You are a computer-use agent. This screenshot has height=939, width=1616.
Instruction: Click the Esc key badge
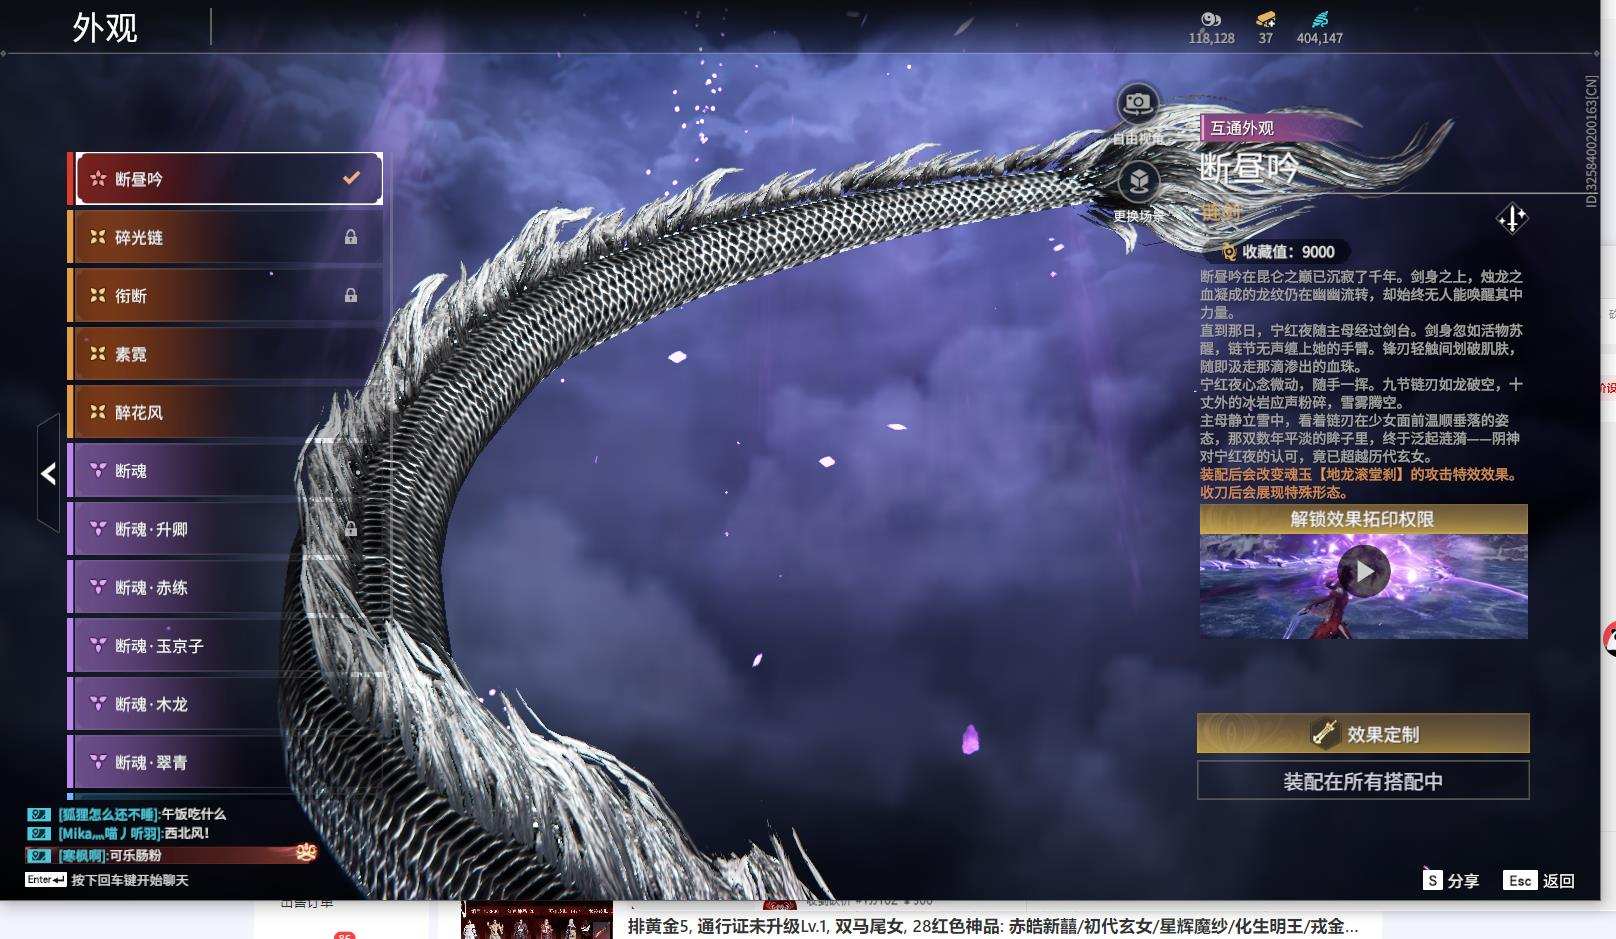pos(1520,880)
